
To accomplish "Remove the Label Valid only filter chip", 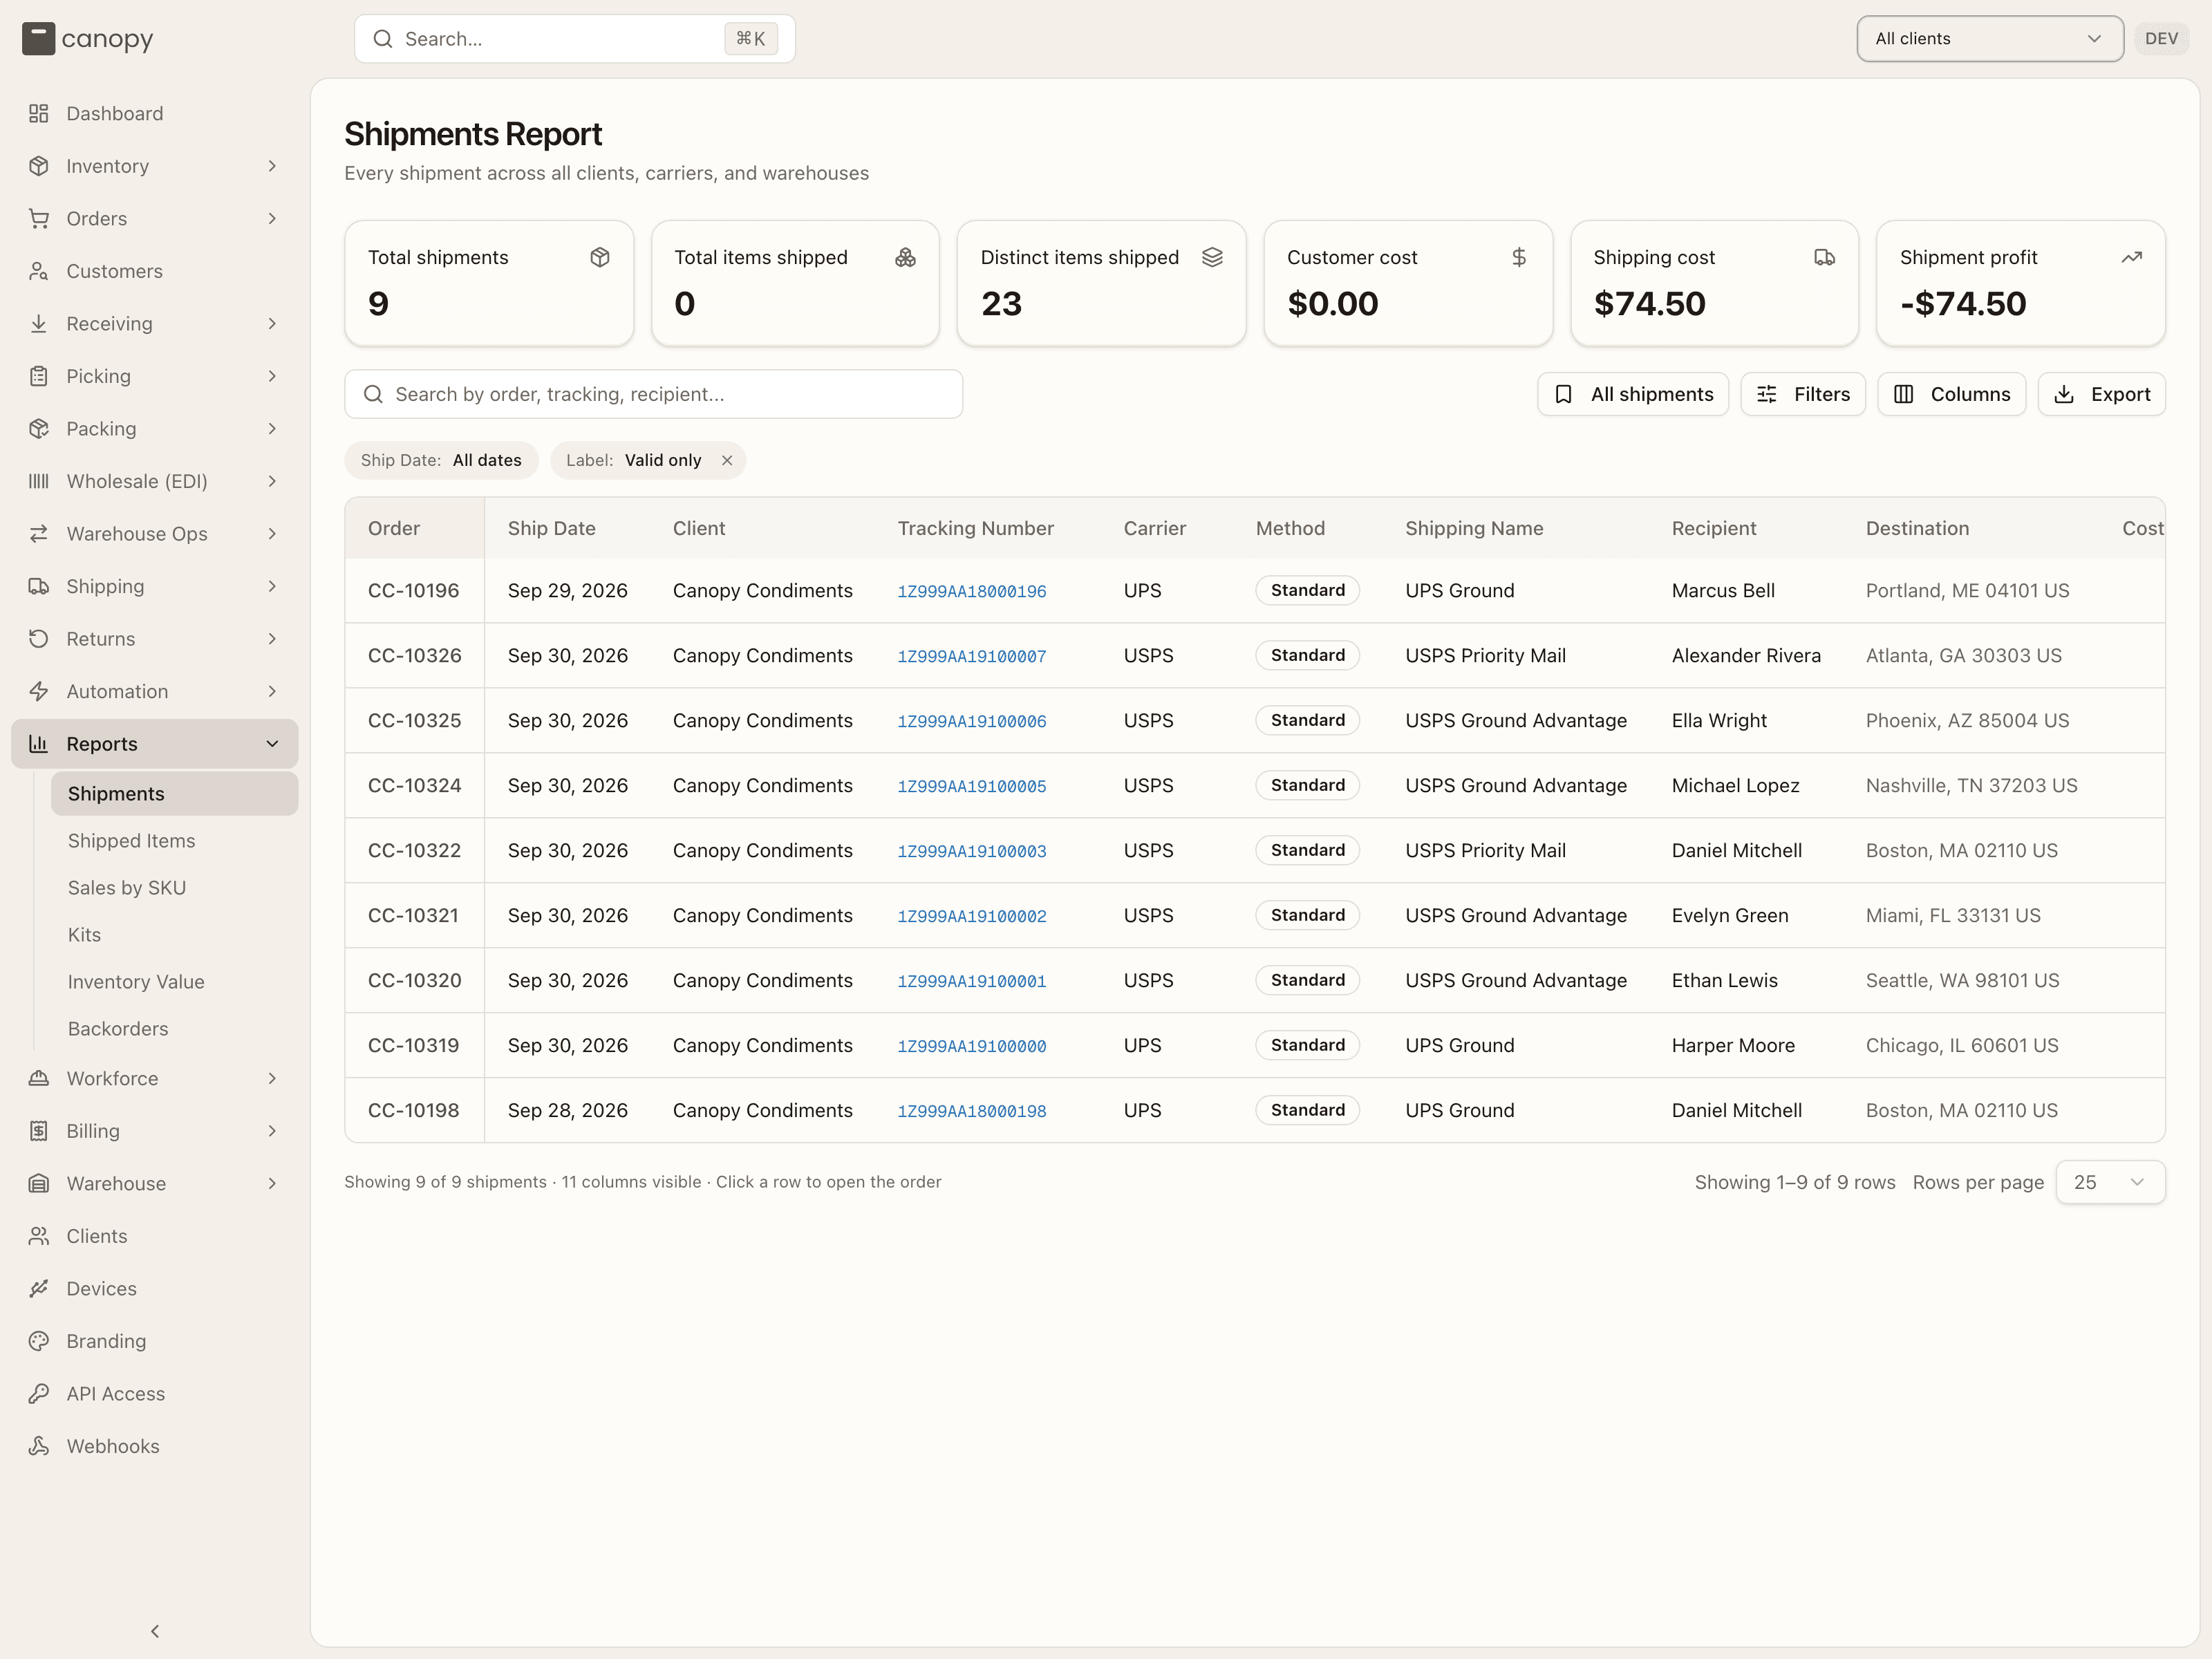I will (727, 460).
